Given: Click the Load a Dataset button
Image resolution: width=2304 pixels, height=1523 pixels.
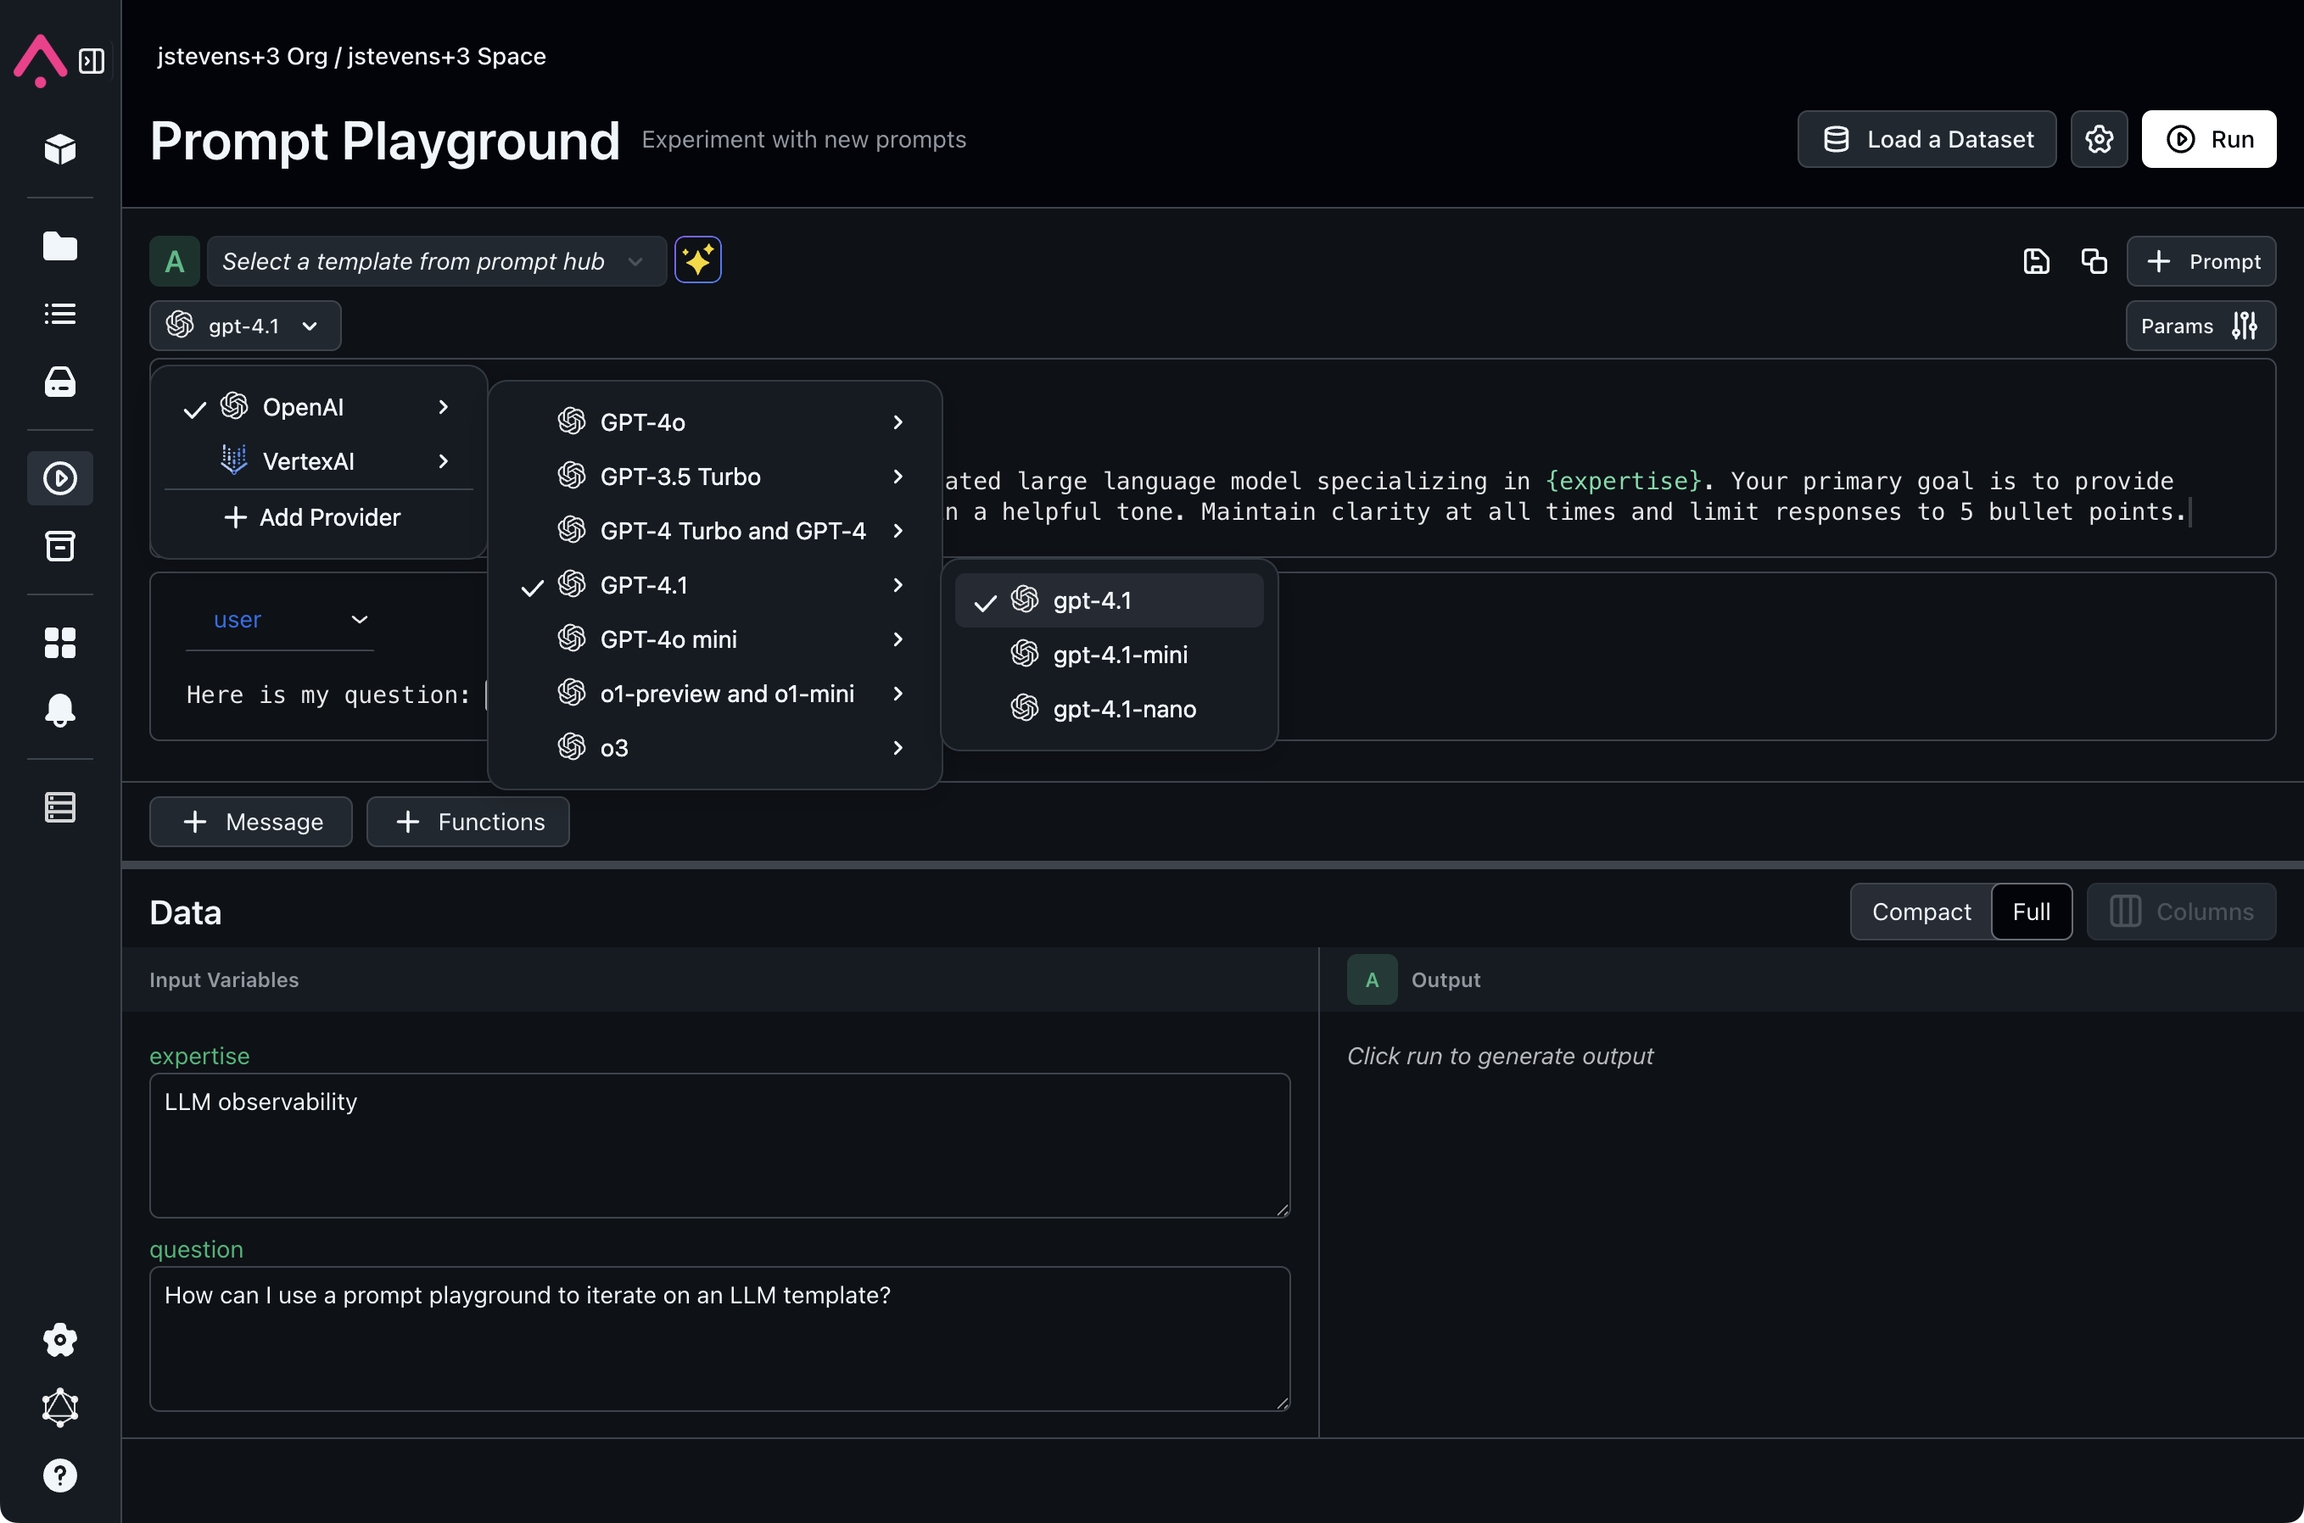Looking at the screenshot, I should click(x=1926, y=139).
